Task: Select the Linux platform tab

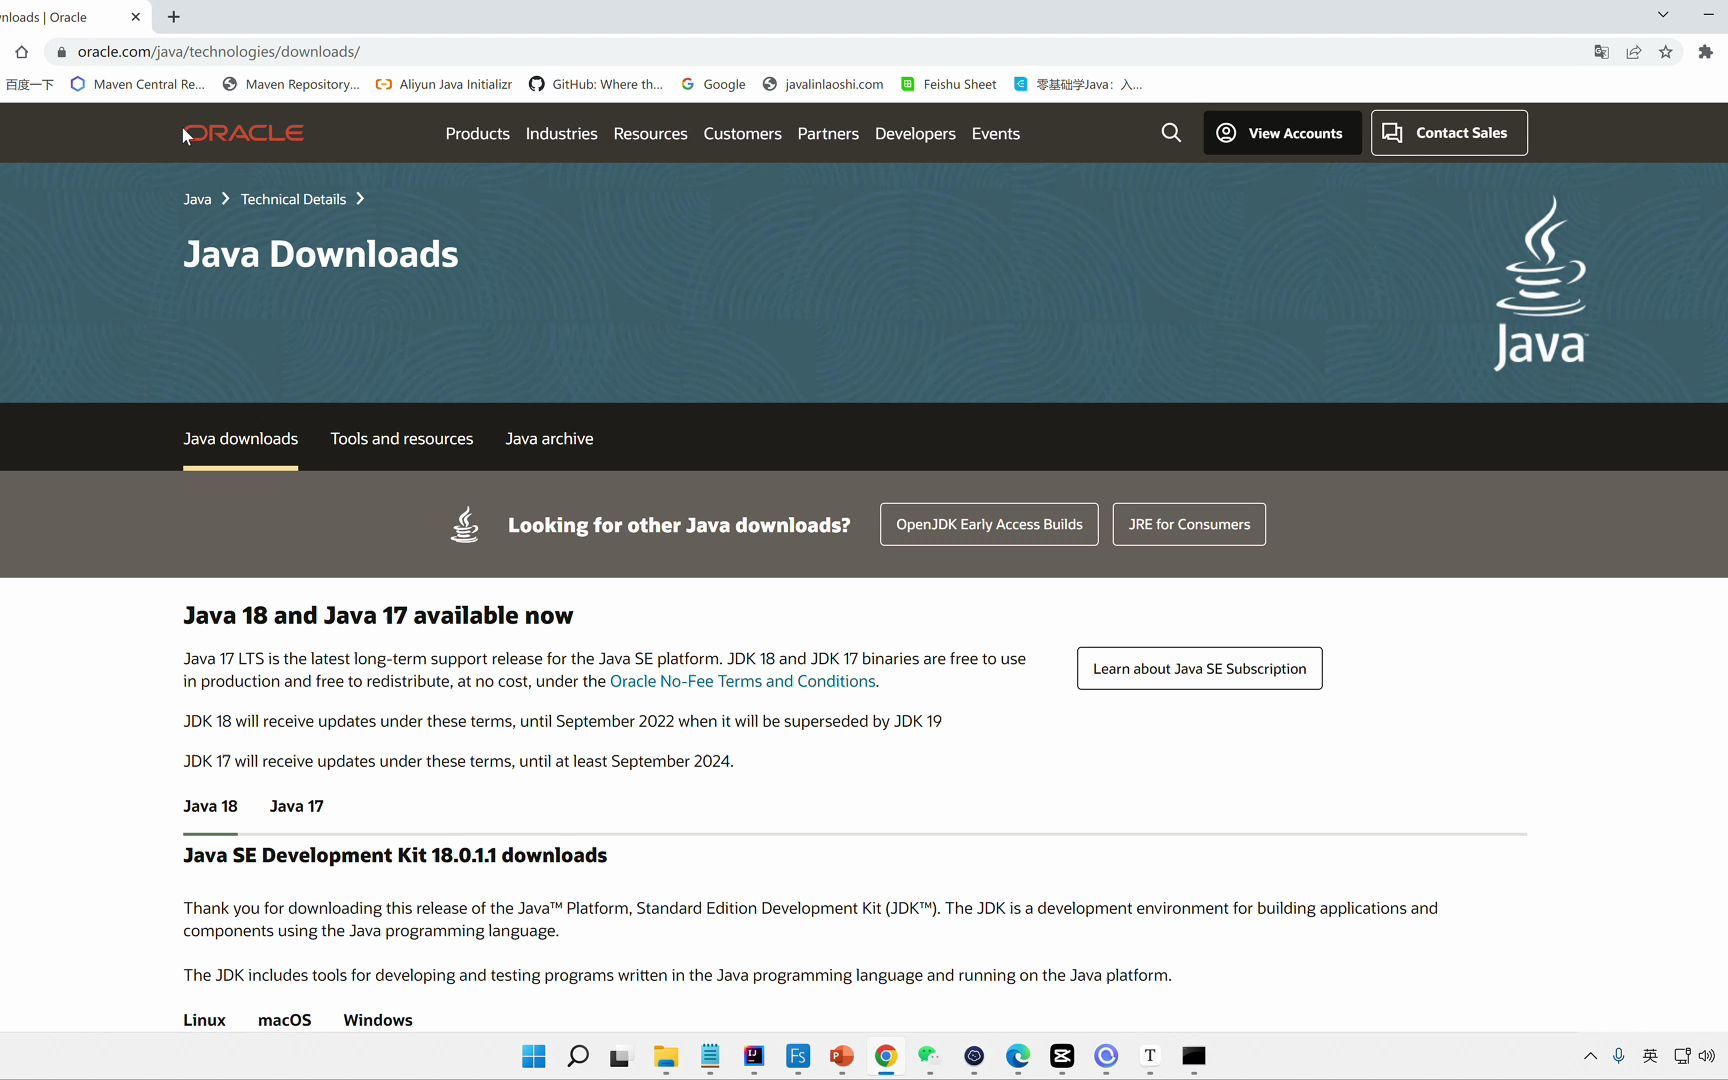Action: [204, 1020]
